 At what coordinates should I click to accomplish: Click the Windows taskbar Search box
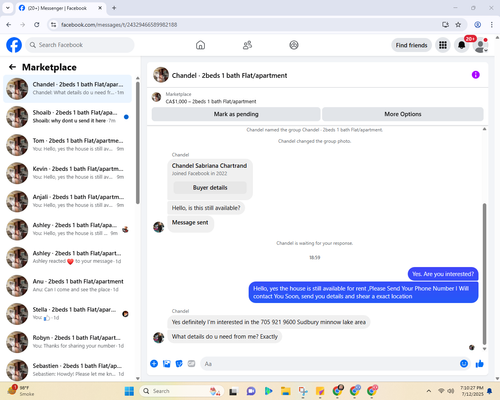[181, 391]
